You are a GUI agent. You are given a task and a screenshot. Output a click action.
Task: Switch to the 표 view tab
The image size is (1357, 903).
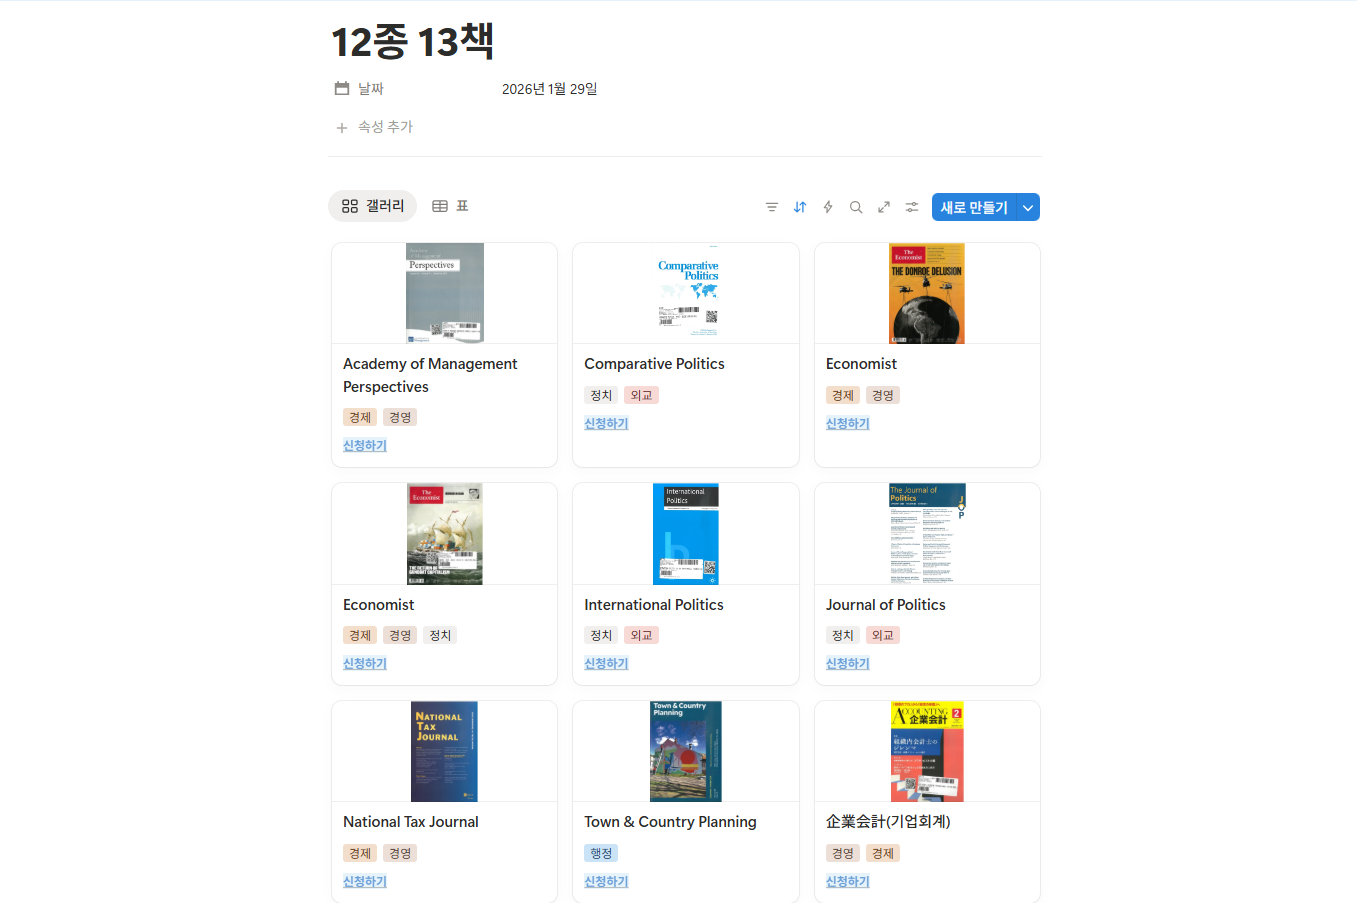click(450, 206)
